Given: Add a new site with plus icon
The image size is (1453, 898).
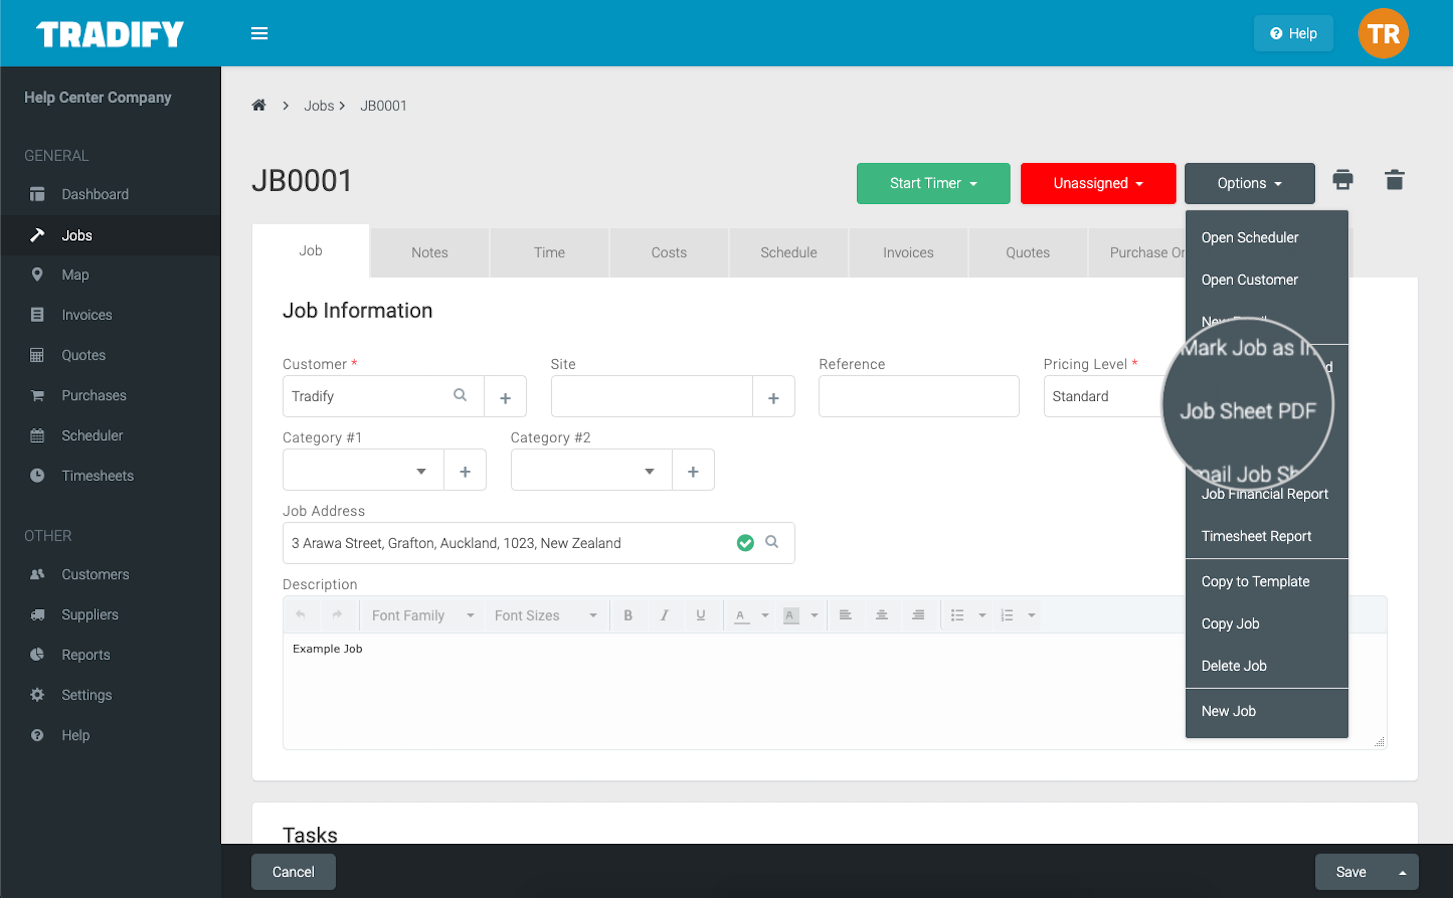Looking at the screenshot, I should pyautogui.click(x=773, y=397).
